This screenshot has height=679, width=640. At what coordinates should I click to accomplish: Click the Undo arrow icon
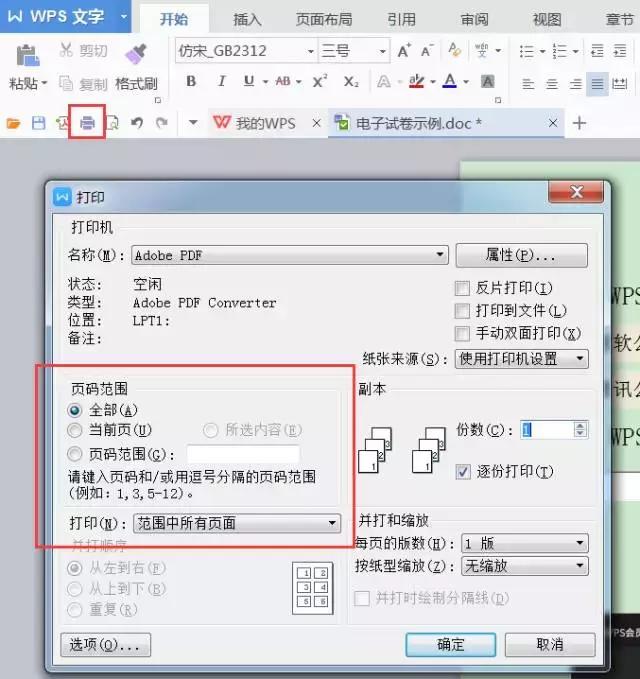pyautogui.click(x=137, y=123)
